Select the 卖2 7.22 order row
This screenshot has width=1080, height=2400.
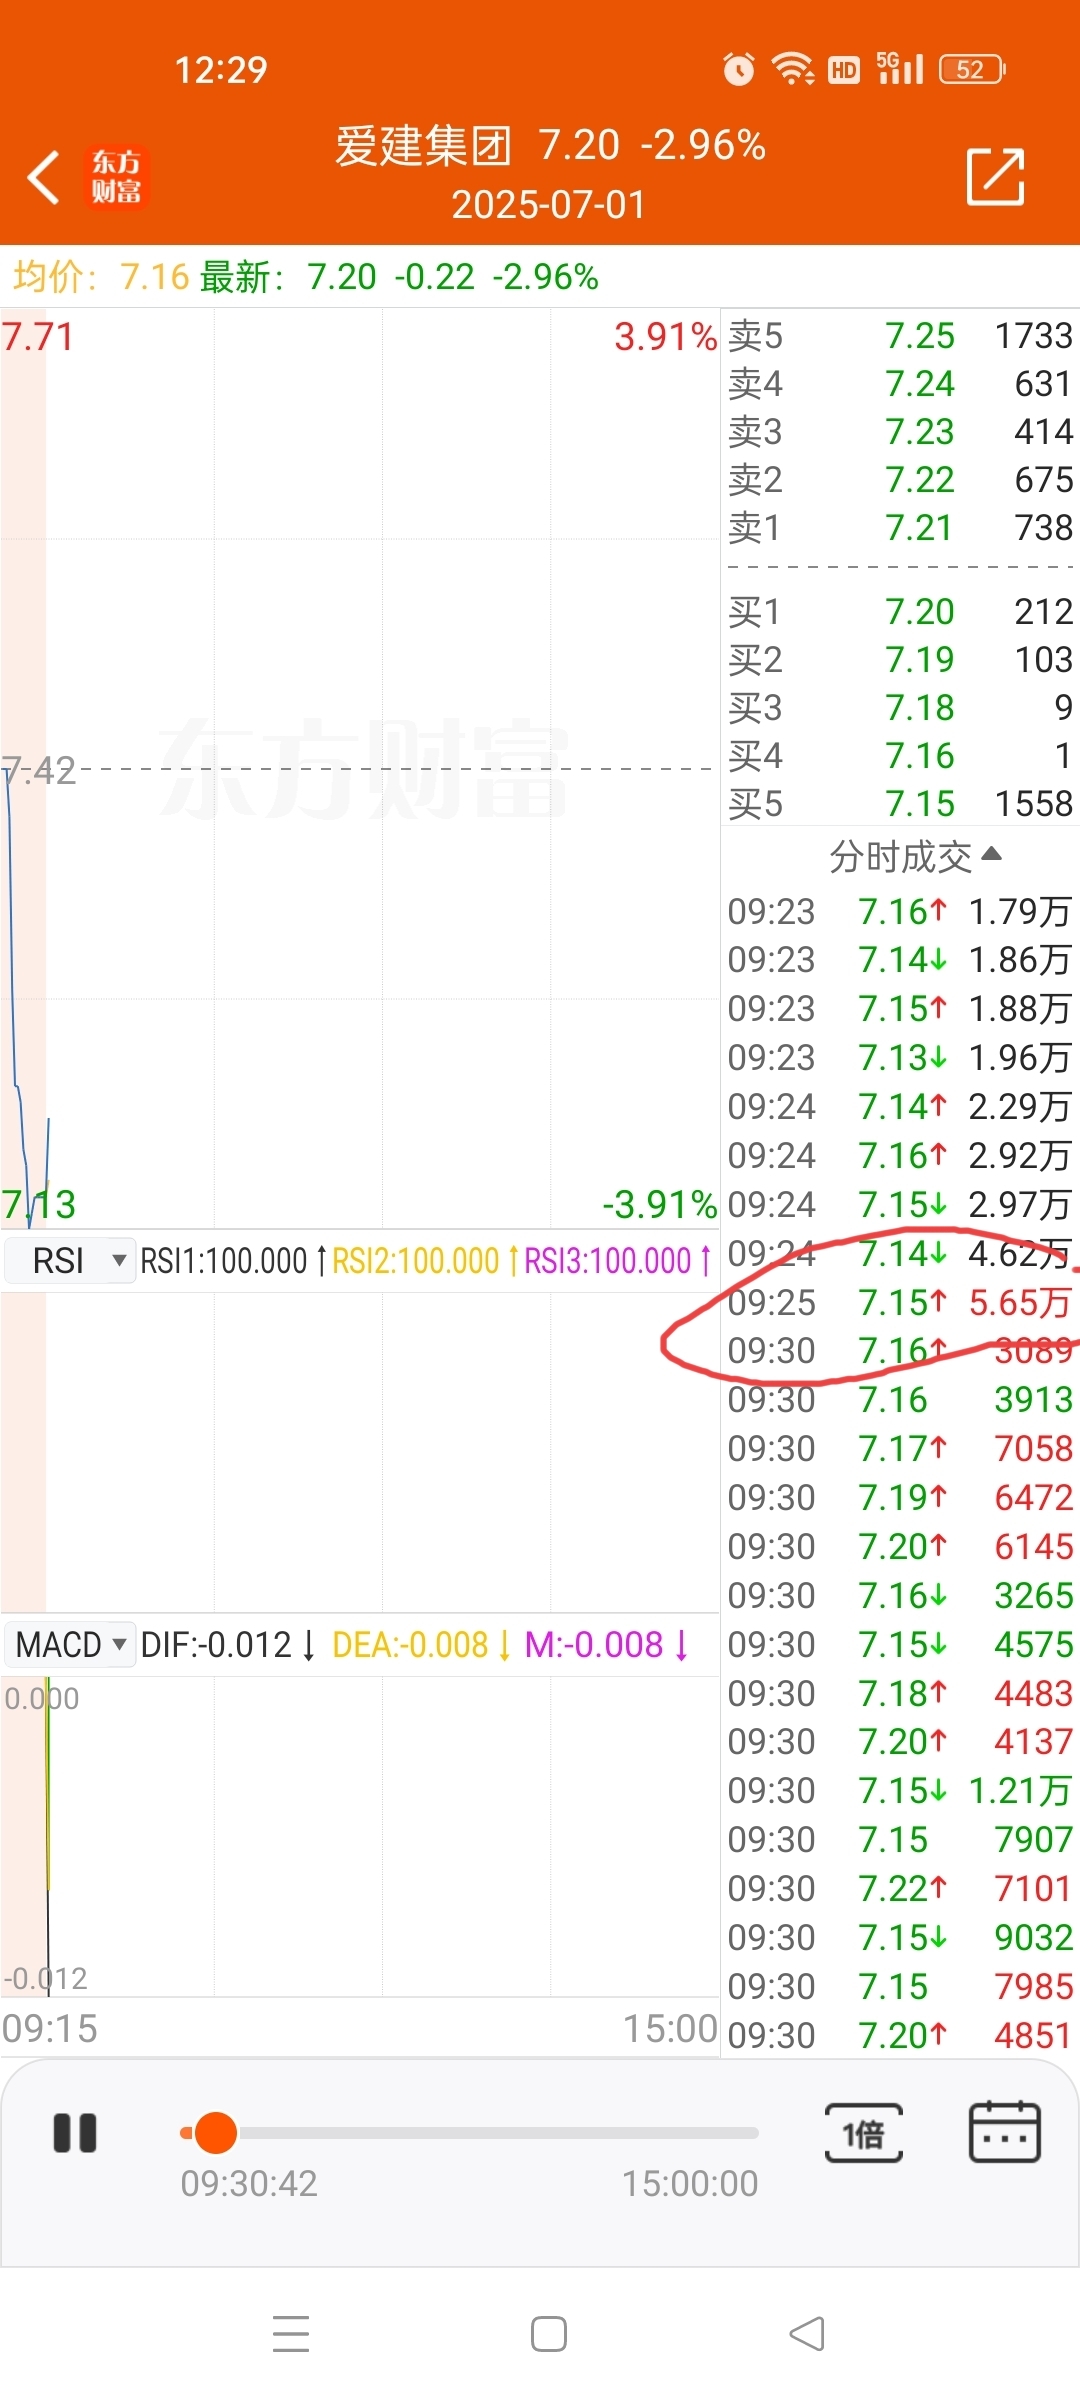[900, 480]
